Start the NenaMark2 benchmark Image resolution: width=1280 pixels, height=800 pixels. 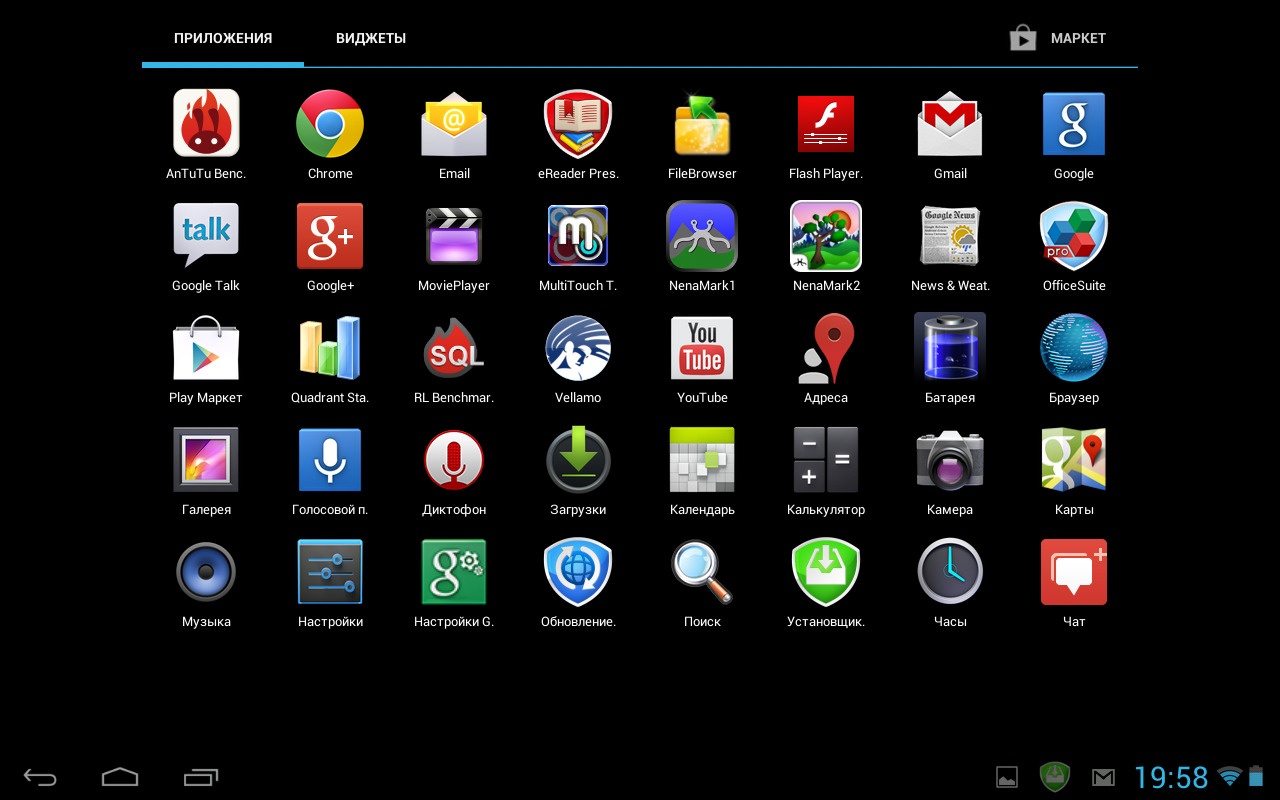(826, 236)
